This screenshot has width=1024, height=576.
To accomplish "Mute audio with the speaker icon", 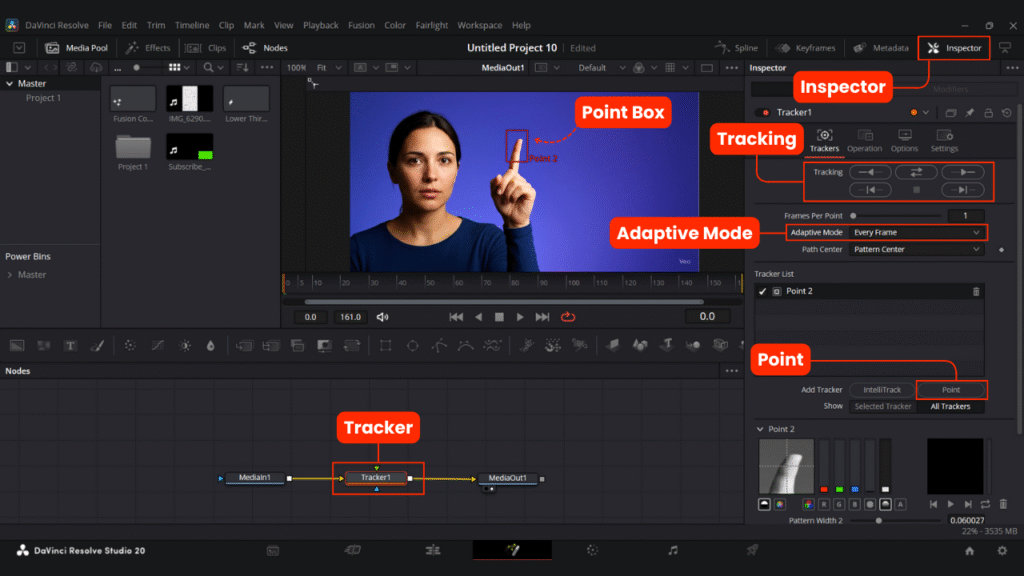I will (382, 317).
